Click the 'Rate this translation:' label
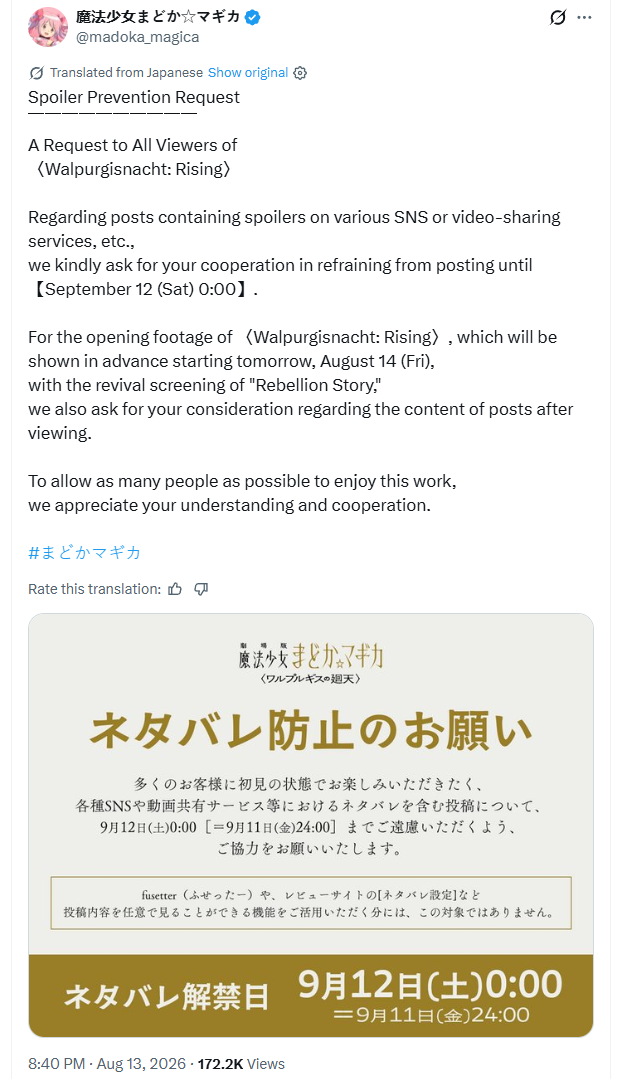Viewport: 617px width, 1079px height. tap(95, 589)
